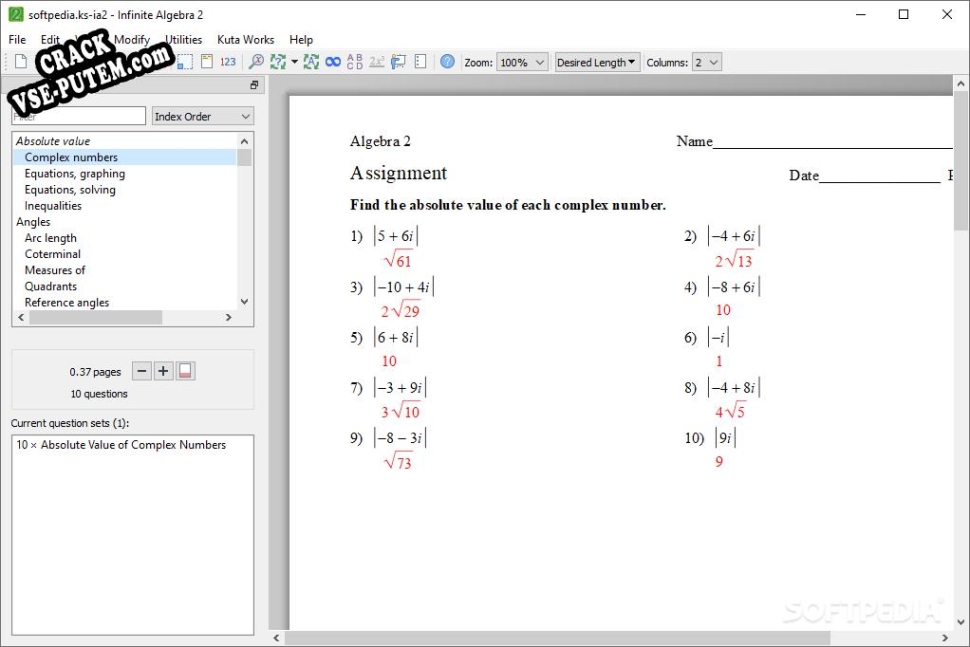
Task: Click the page layout toolbar icon
Action: (207, 61)
